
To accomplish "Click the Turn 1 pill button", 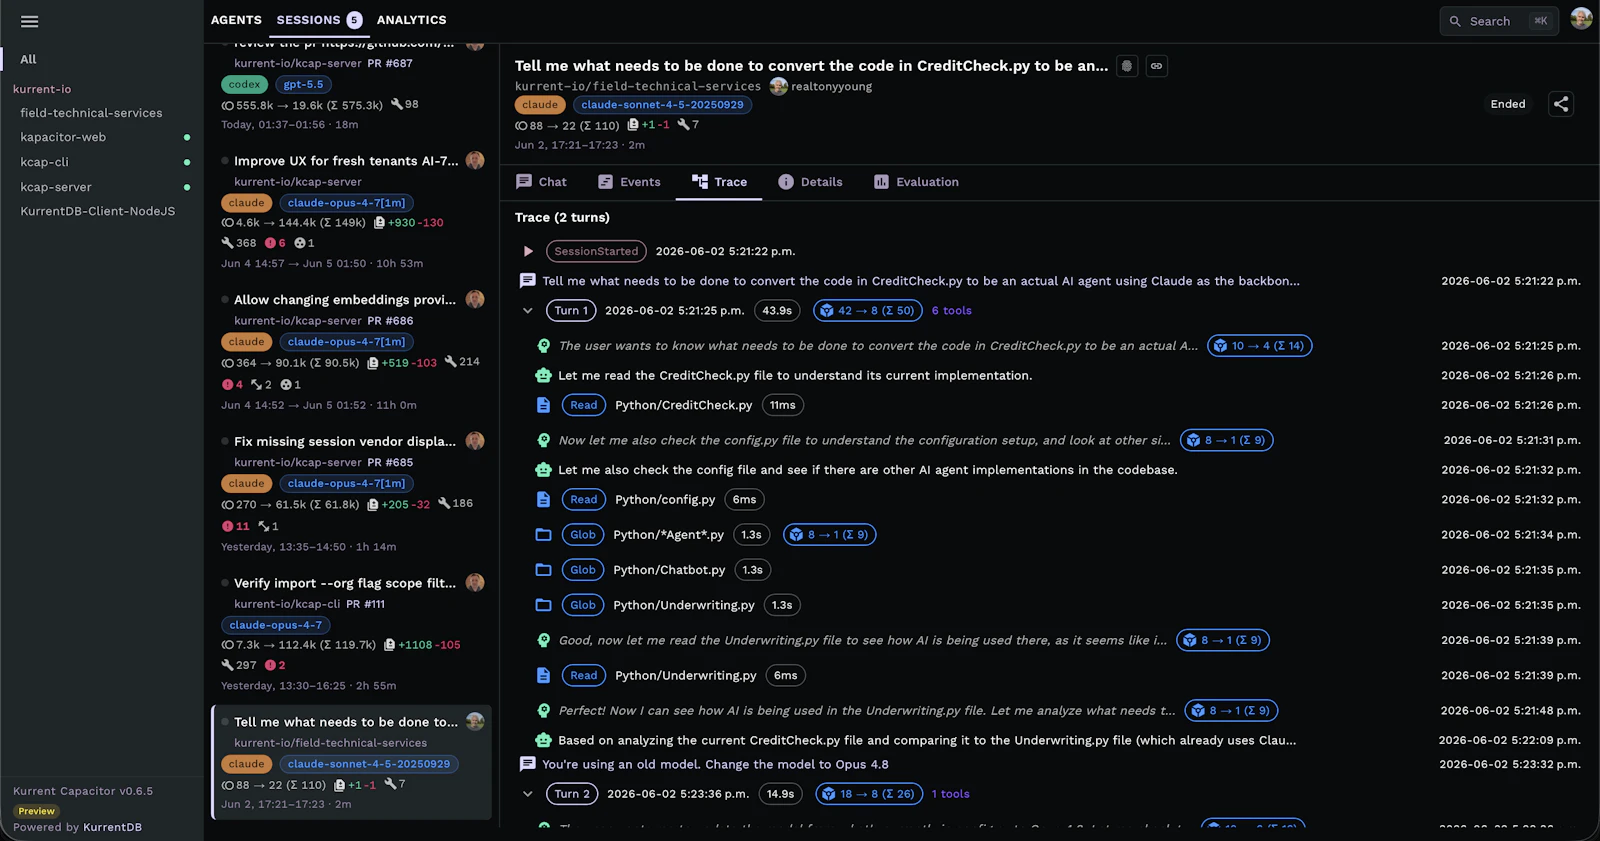I will (x=571, y=311).
